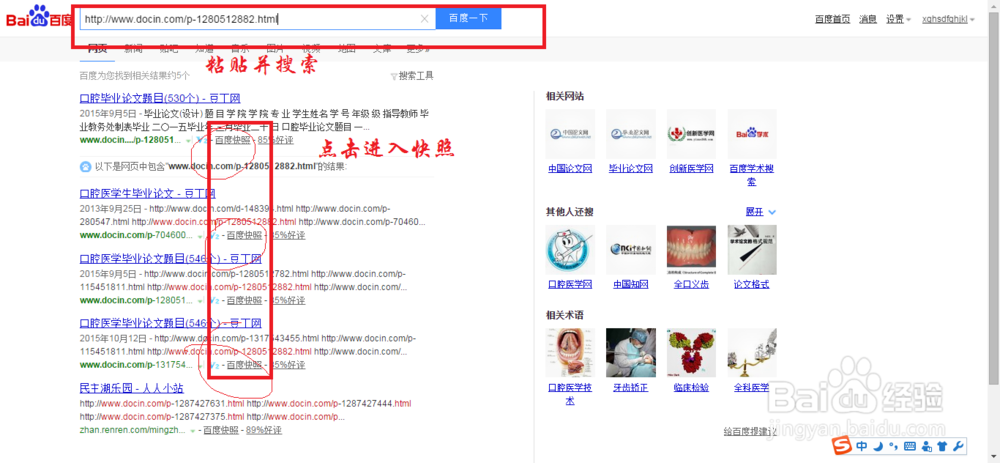This screenshot has width=1000, height=463.
Task: Click the V2 badge on the 2015年10月12日 result
Action: tap(215, 365)
